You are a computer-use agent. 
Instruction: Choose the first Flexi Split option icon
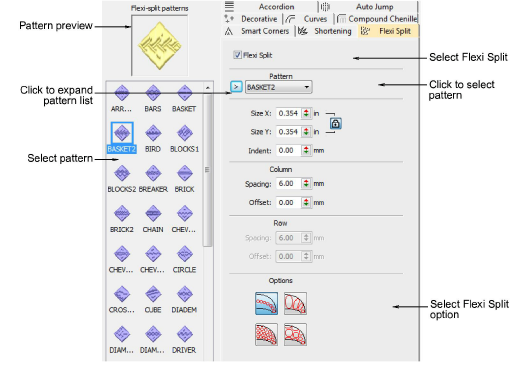point(266,303)
